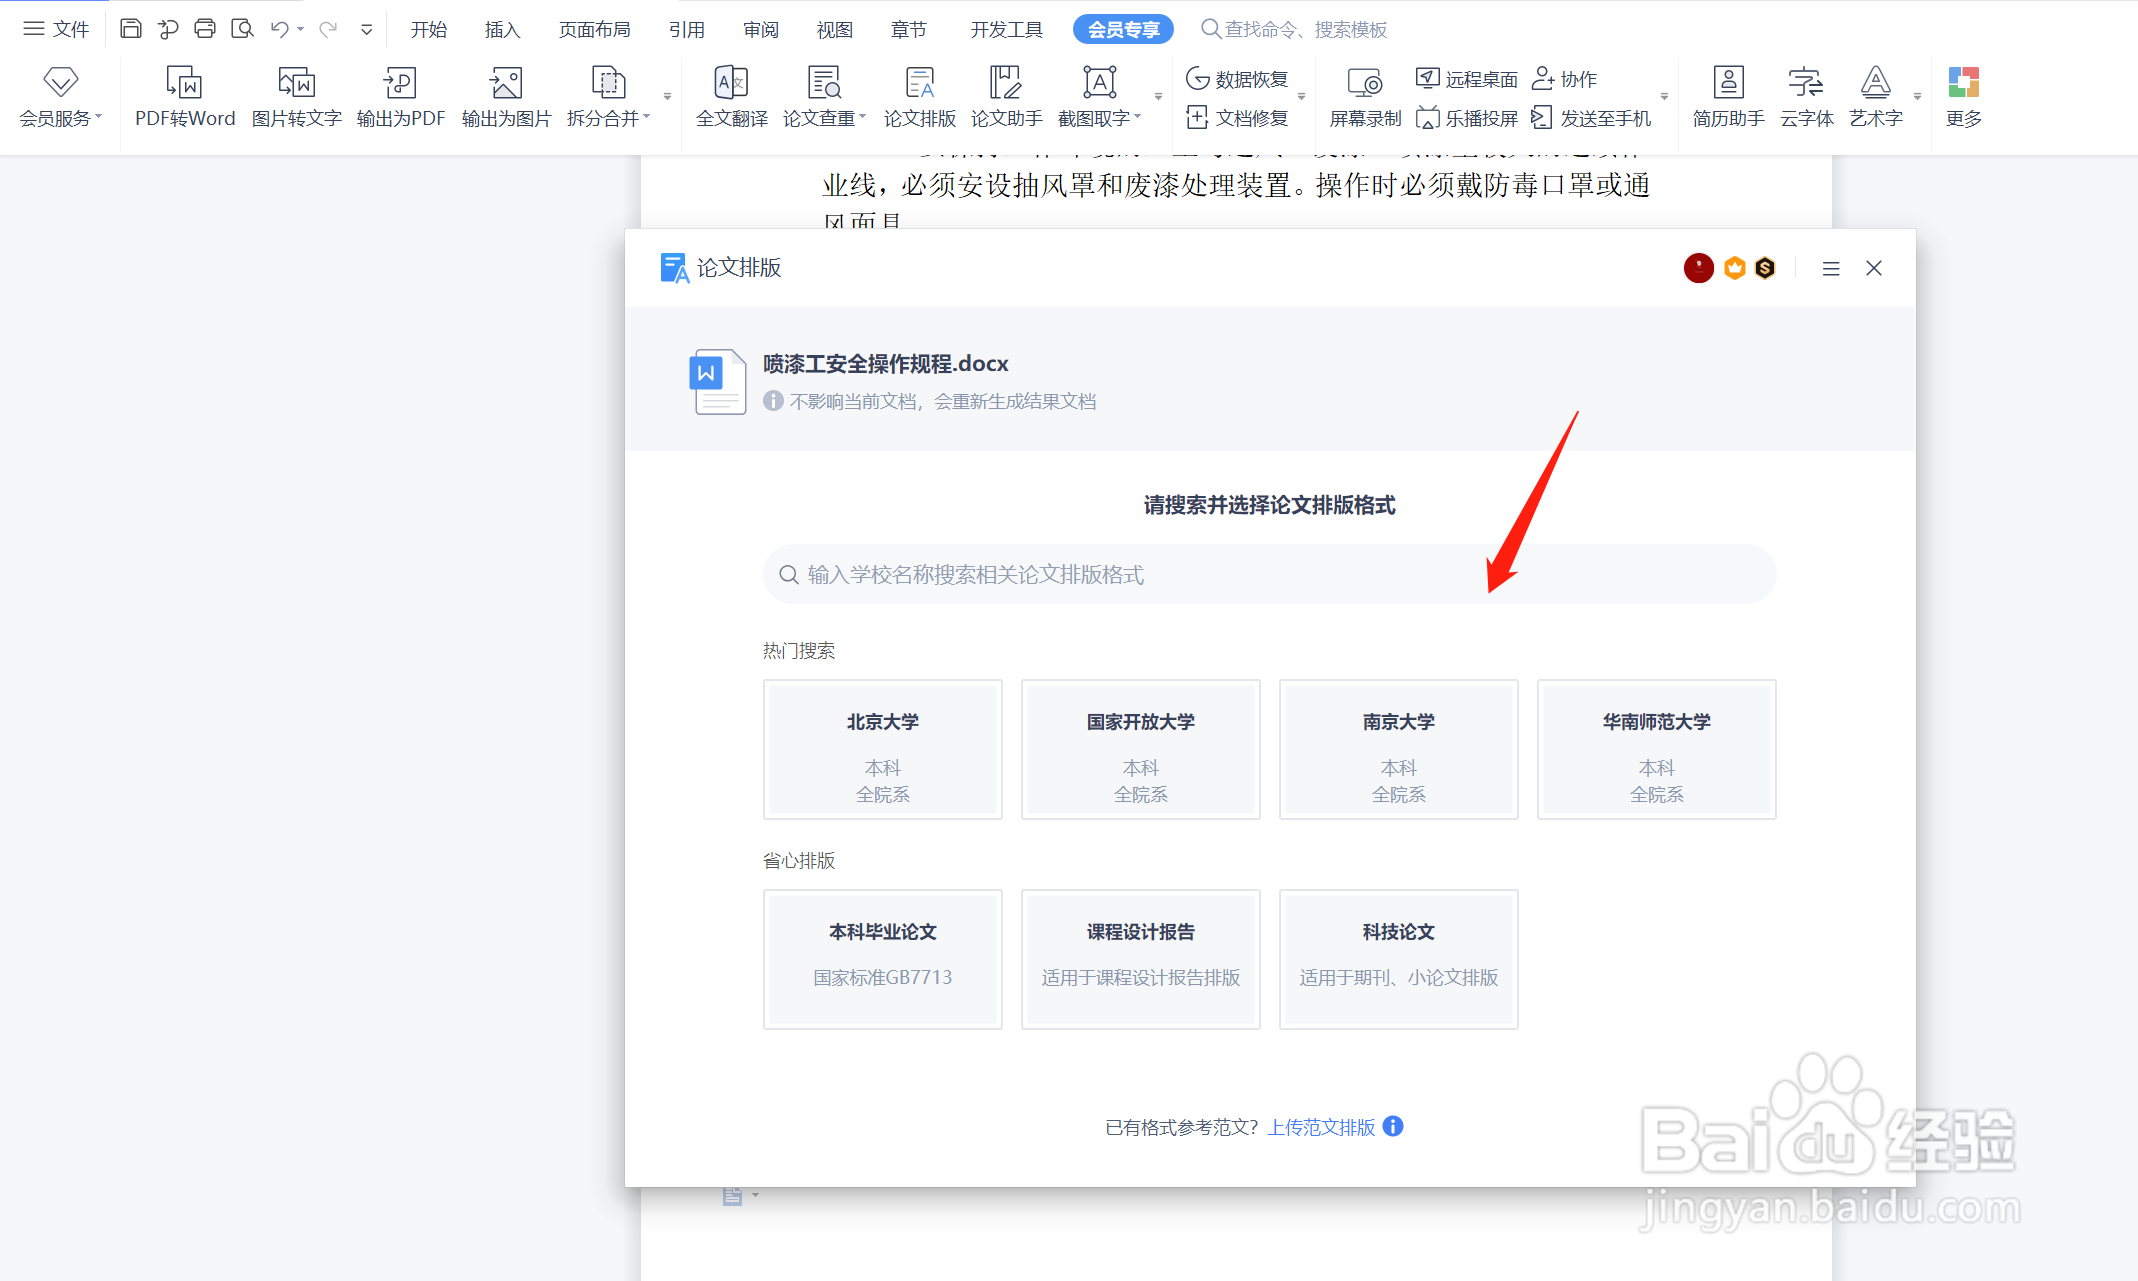Choose the 南京大学 format card
This screenshot has width=2138, height=1281.
tap(1399, 750)
